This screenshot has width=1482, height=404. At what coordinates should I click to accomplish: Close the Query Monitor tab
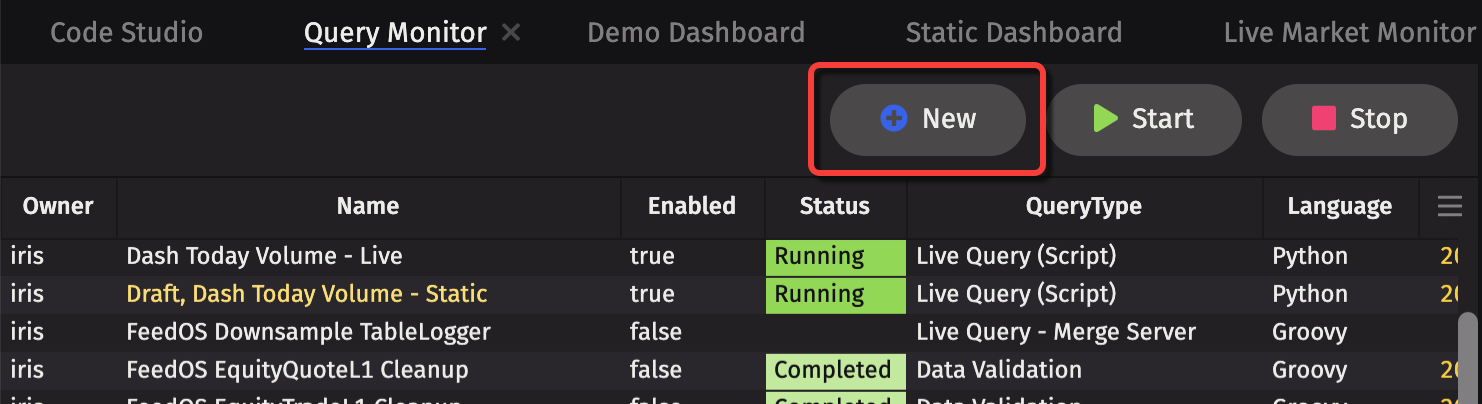click(511, 33)
